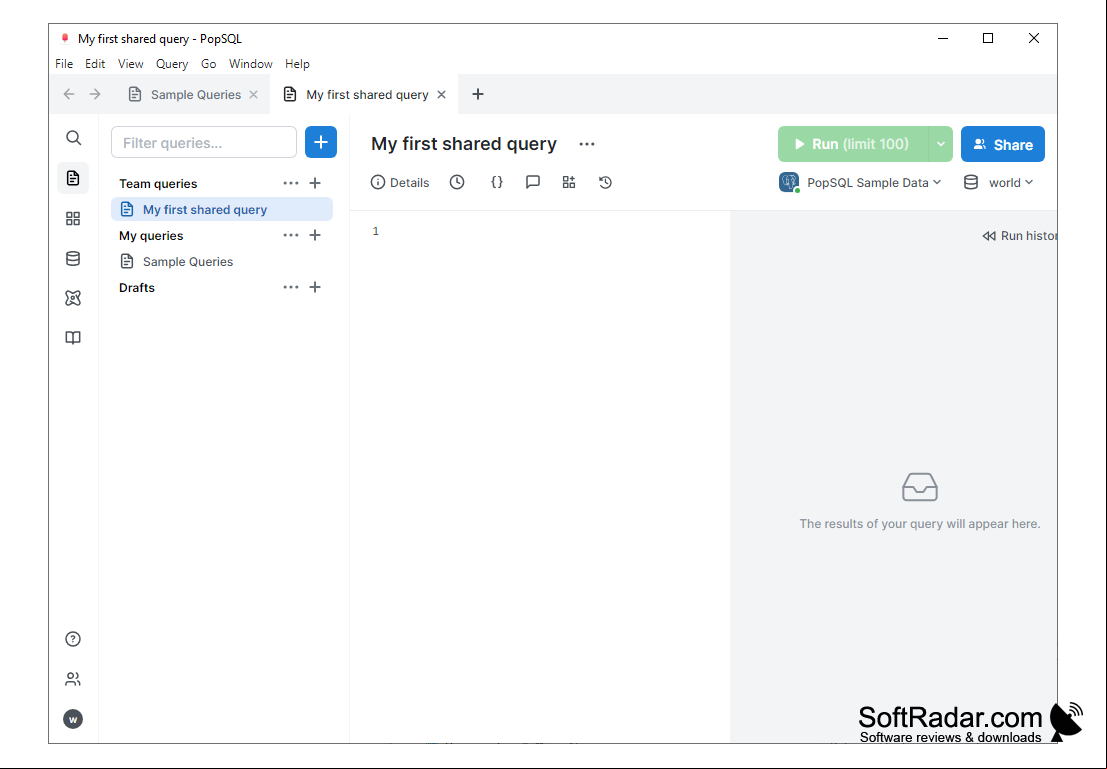Screen dimensions: 1107x769
Task: Open the Go menu
Action: [x=208, y=64]
